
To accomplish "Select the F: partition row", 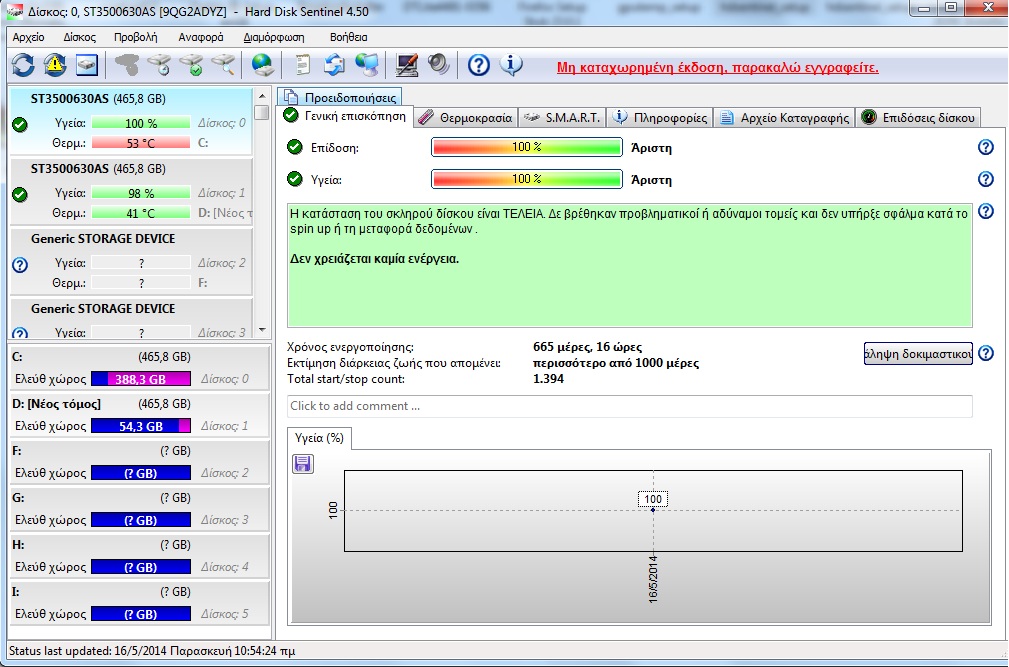I will tap(140, 462).
